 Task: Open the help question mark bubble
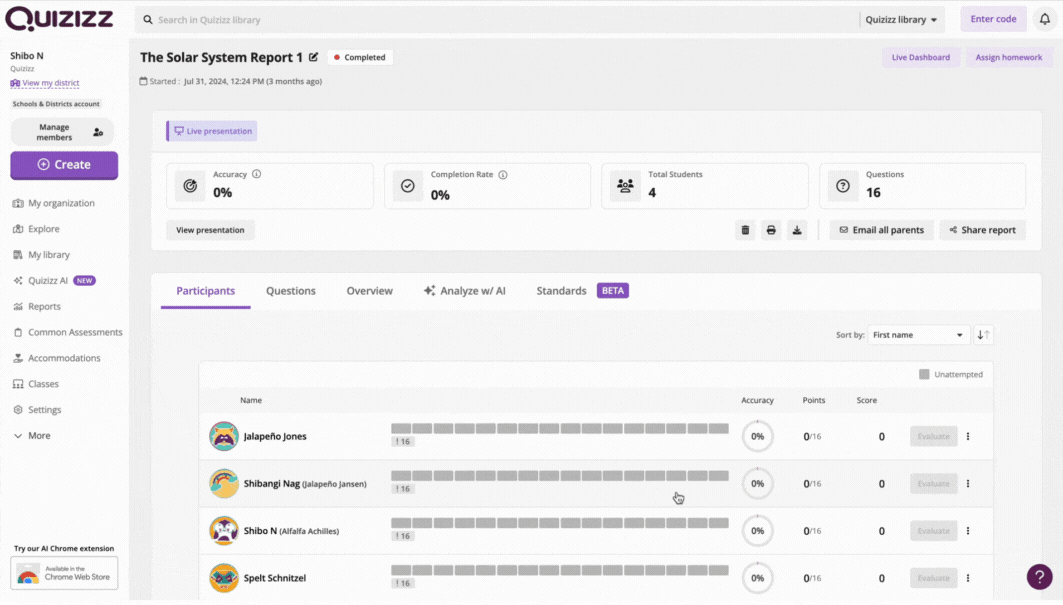1039,577
